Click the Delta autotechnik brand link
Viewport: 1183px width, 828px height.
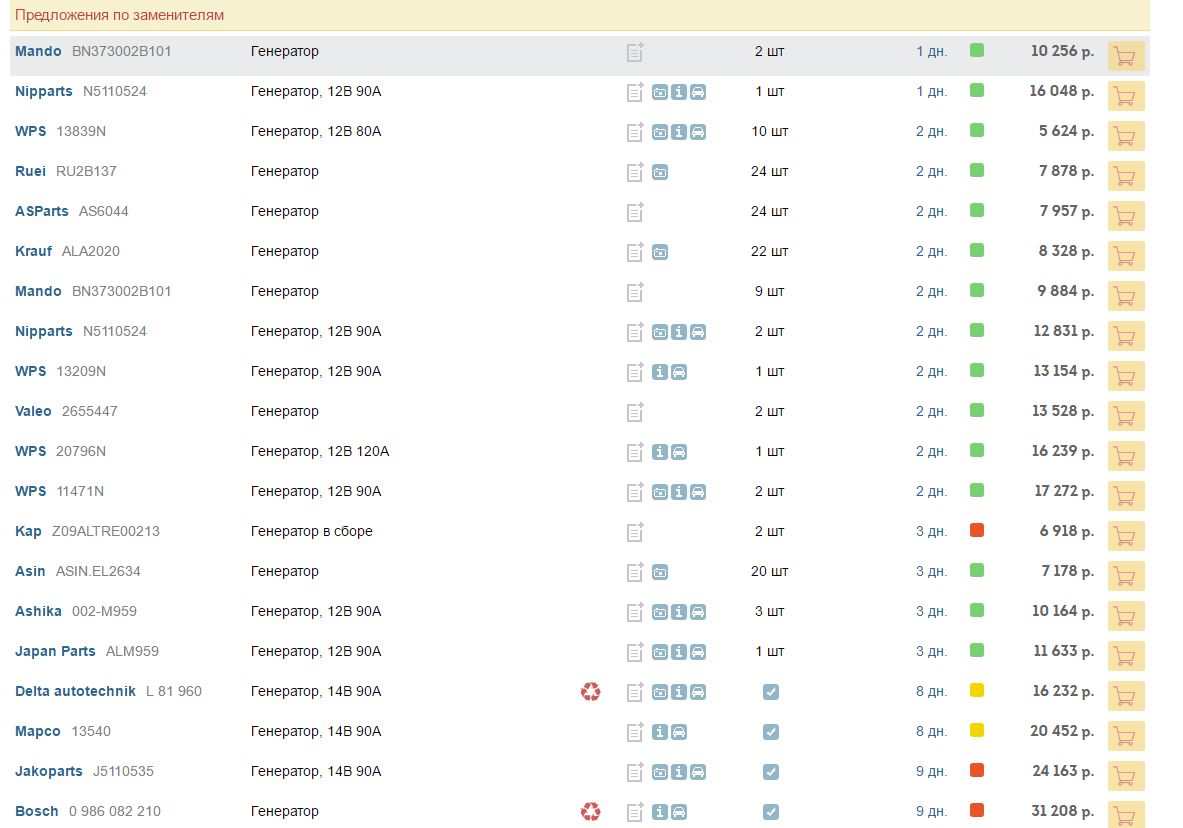pos(75,691)
